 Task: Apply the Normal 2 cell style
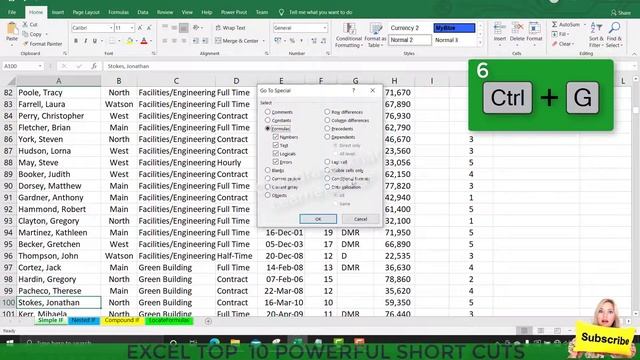point(410,40)
